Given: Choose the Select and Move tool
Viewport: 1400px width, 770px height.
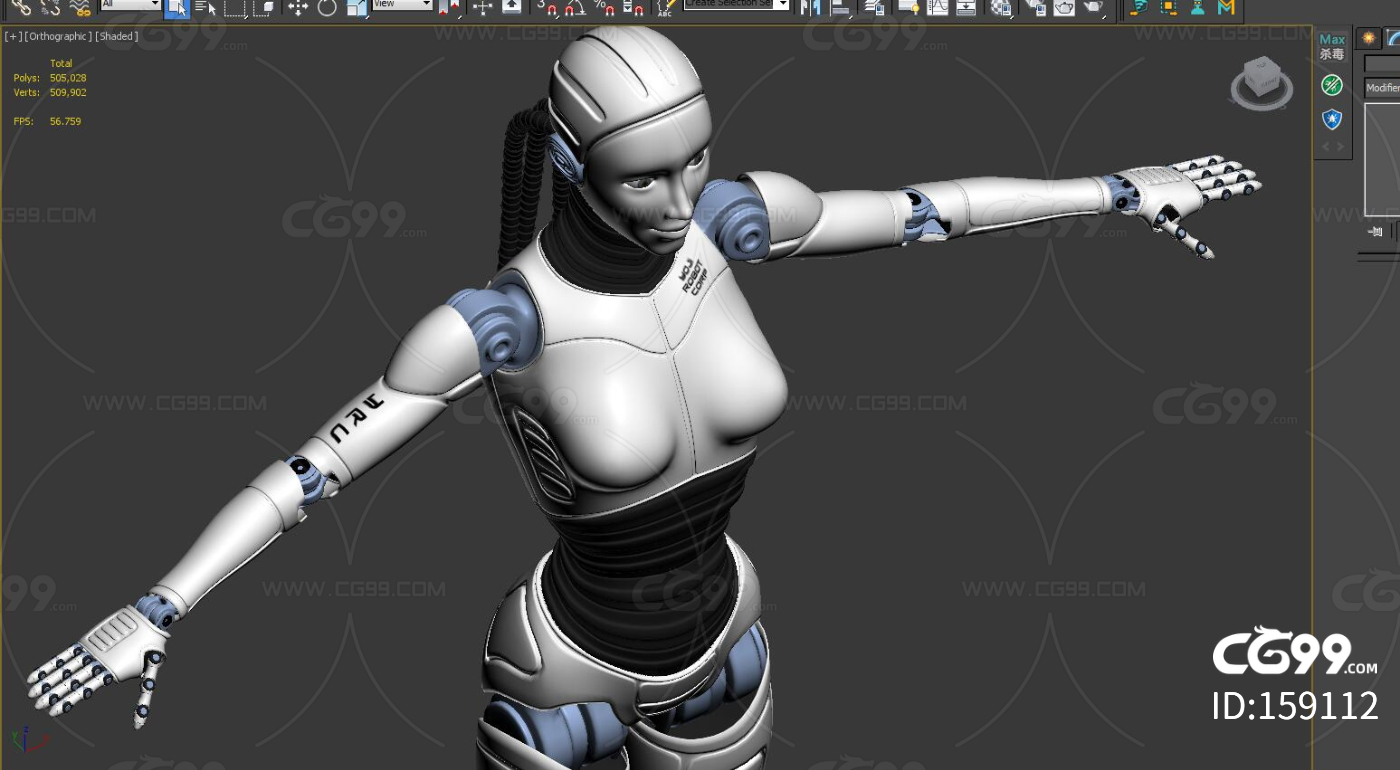Looking at the screenshot, I should click(x=297, y=8).
